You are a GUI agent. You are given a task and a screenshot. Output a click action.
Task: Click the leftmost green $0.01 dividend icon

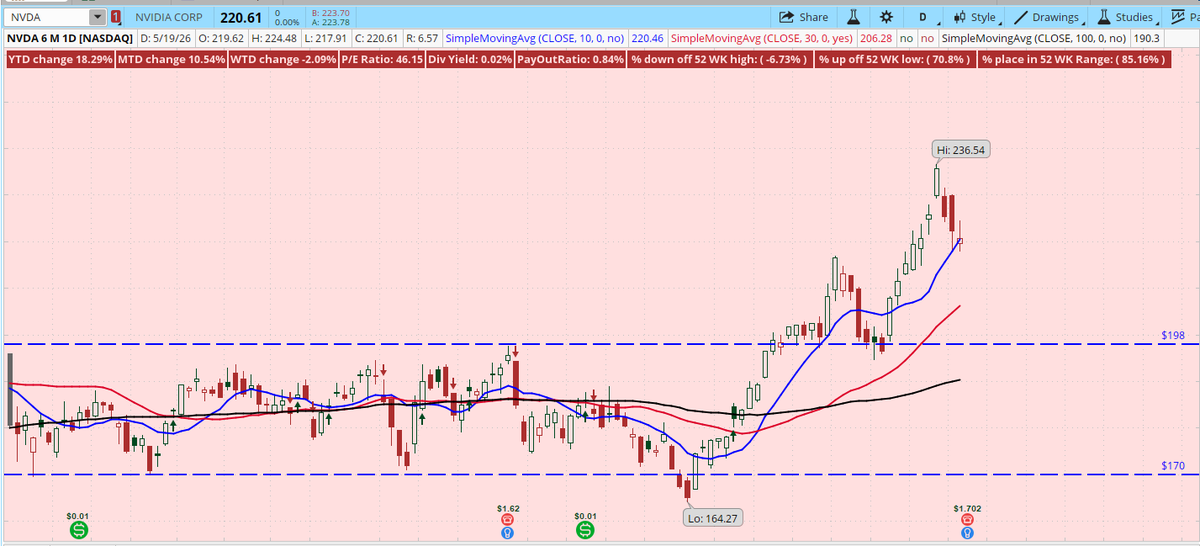(78, 528)
